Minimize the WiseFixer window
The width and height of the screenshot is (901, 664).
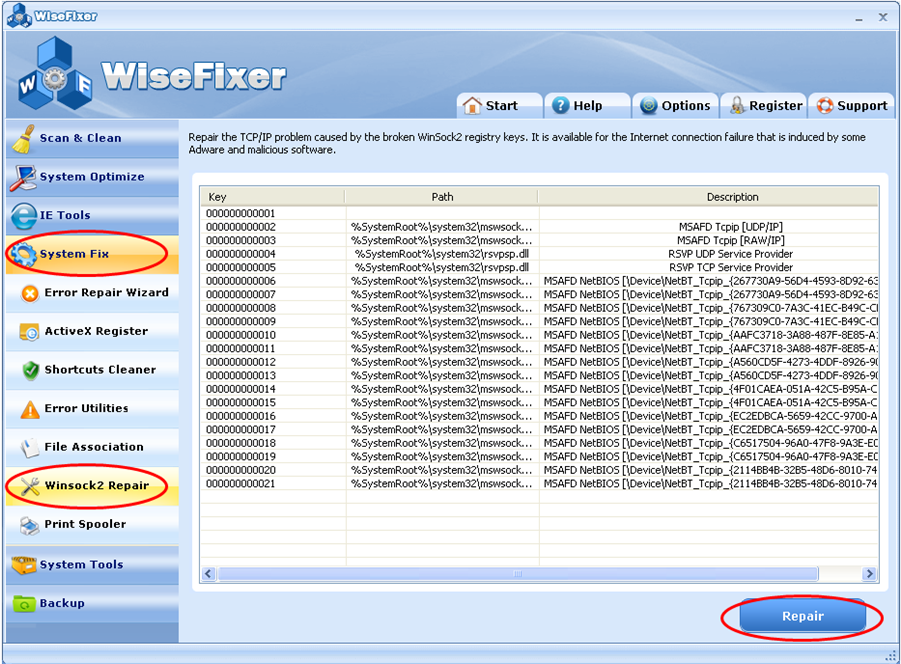click(x=858, y=18)
